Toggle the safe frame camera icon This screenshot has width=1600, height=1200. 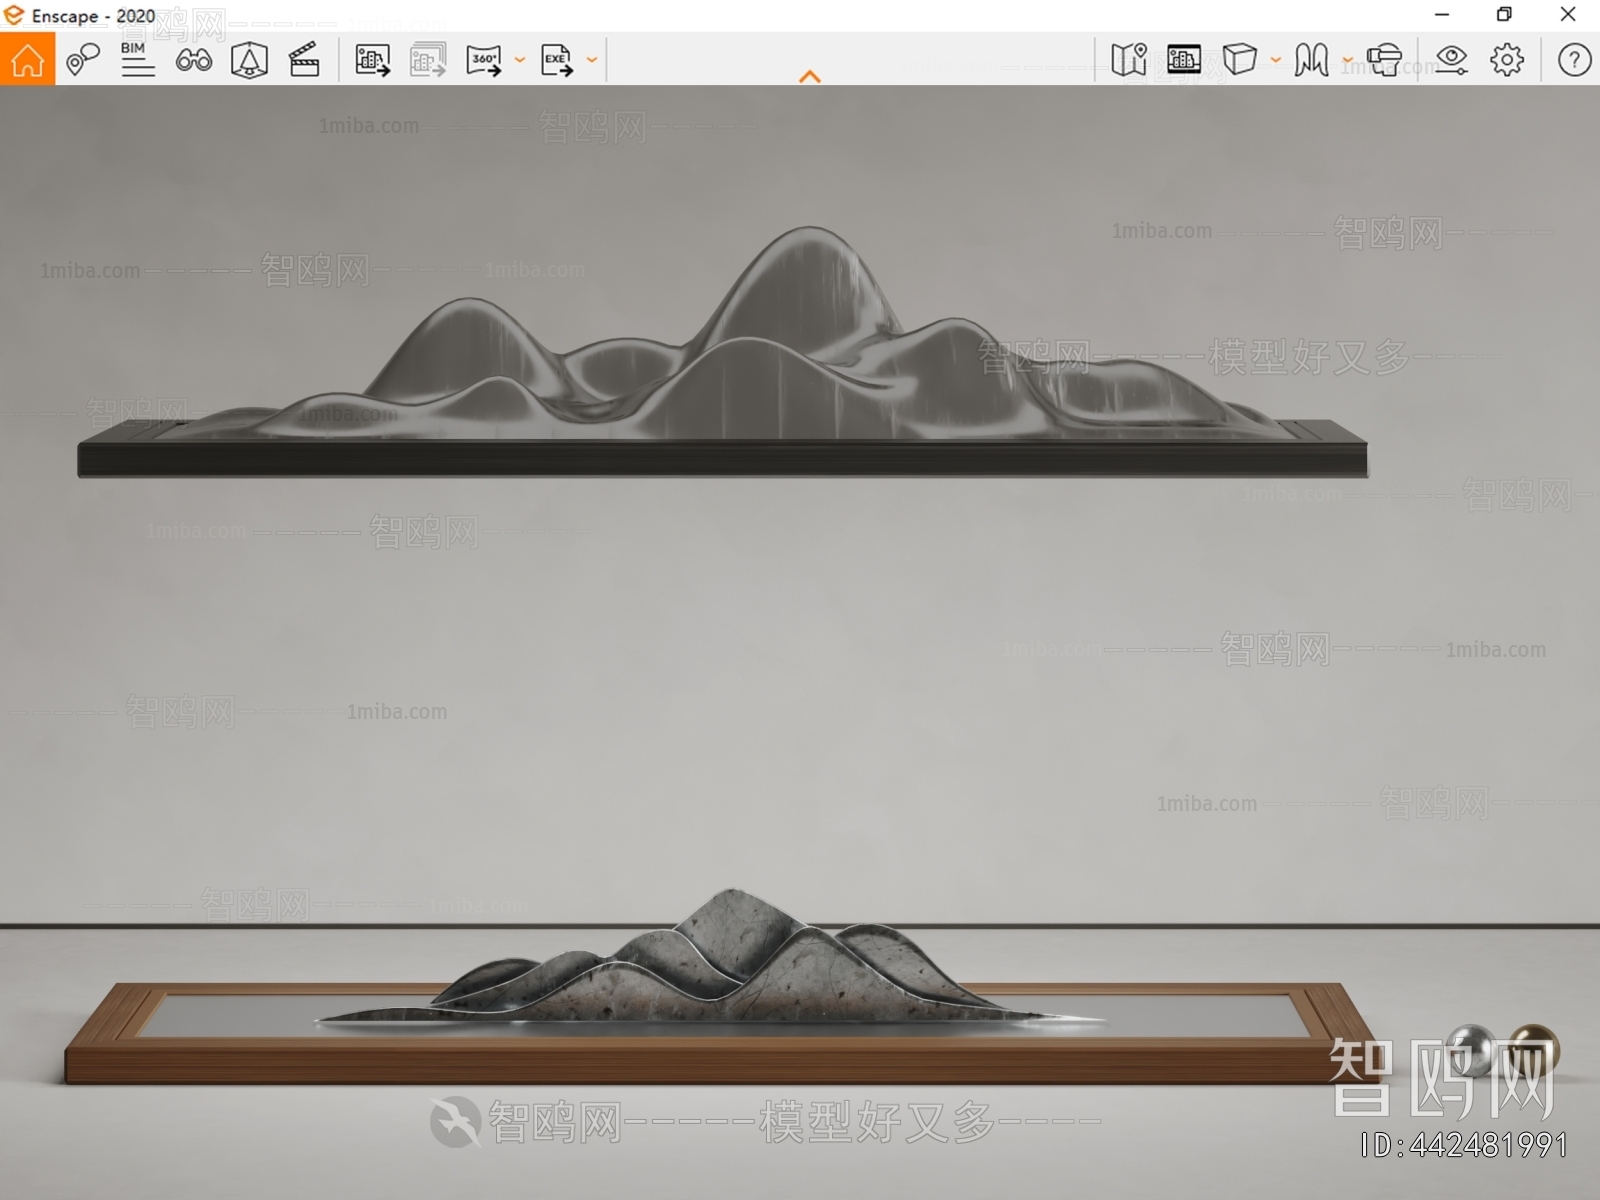pos(249,60)
